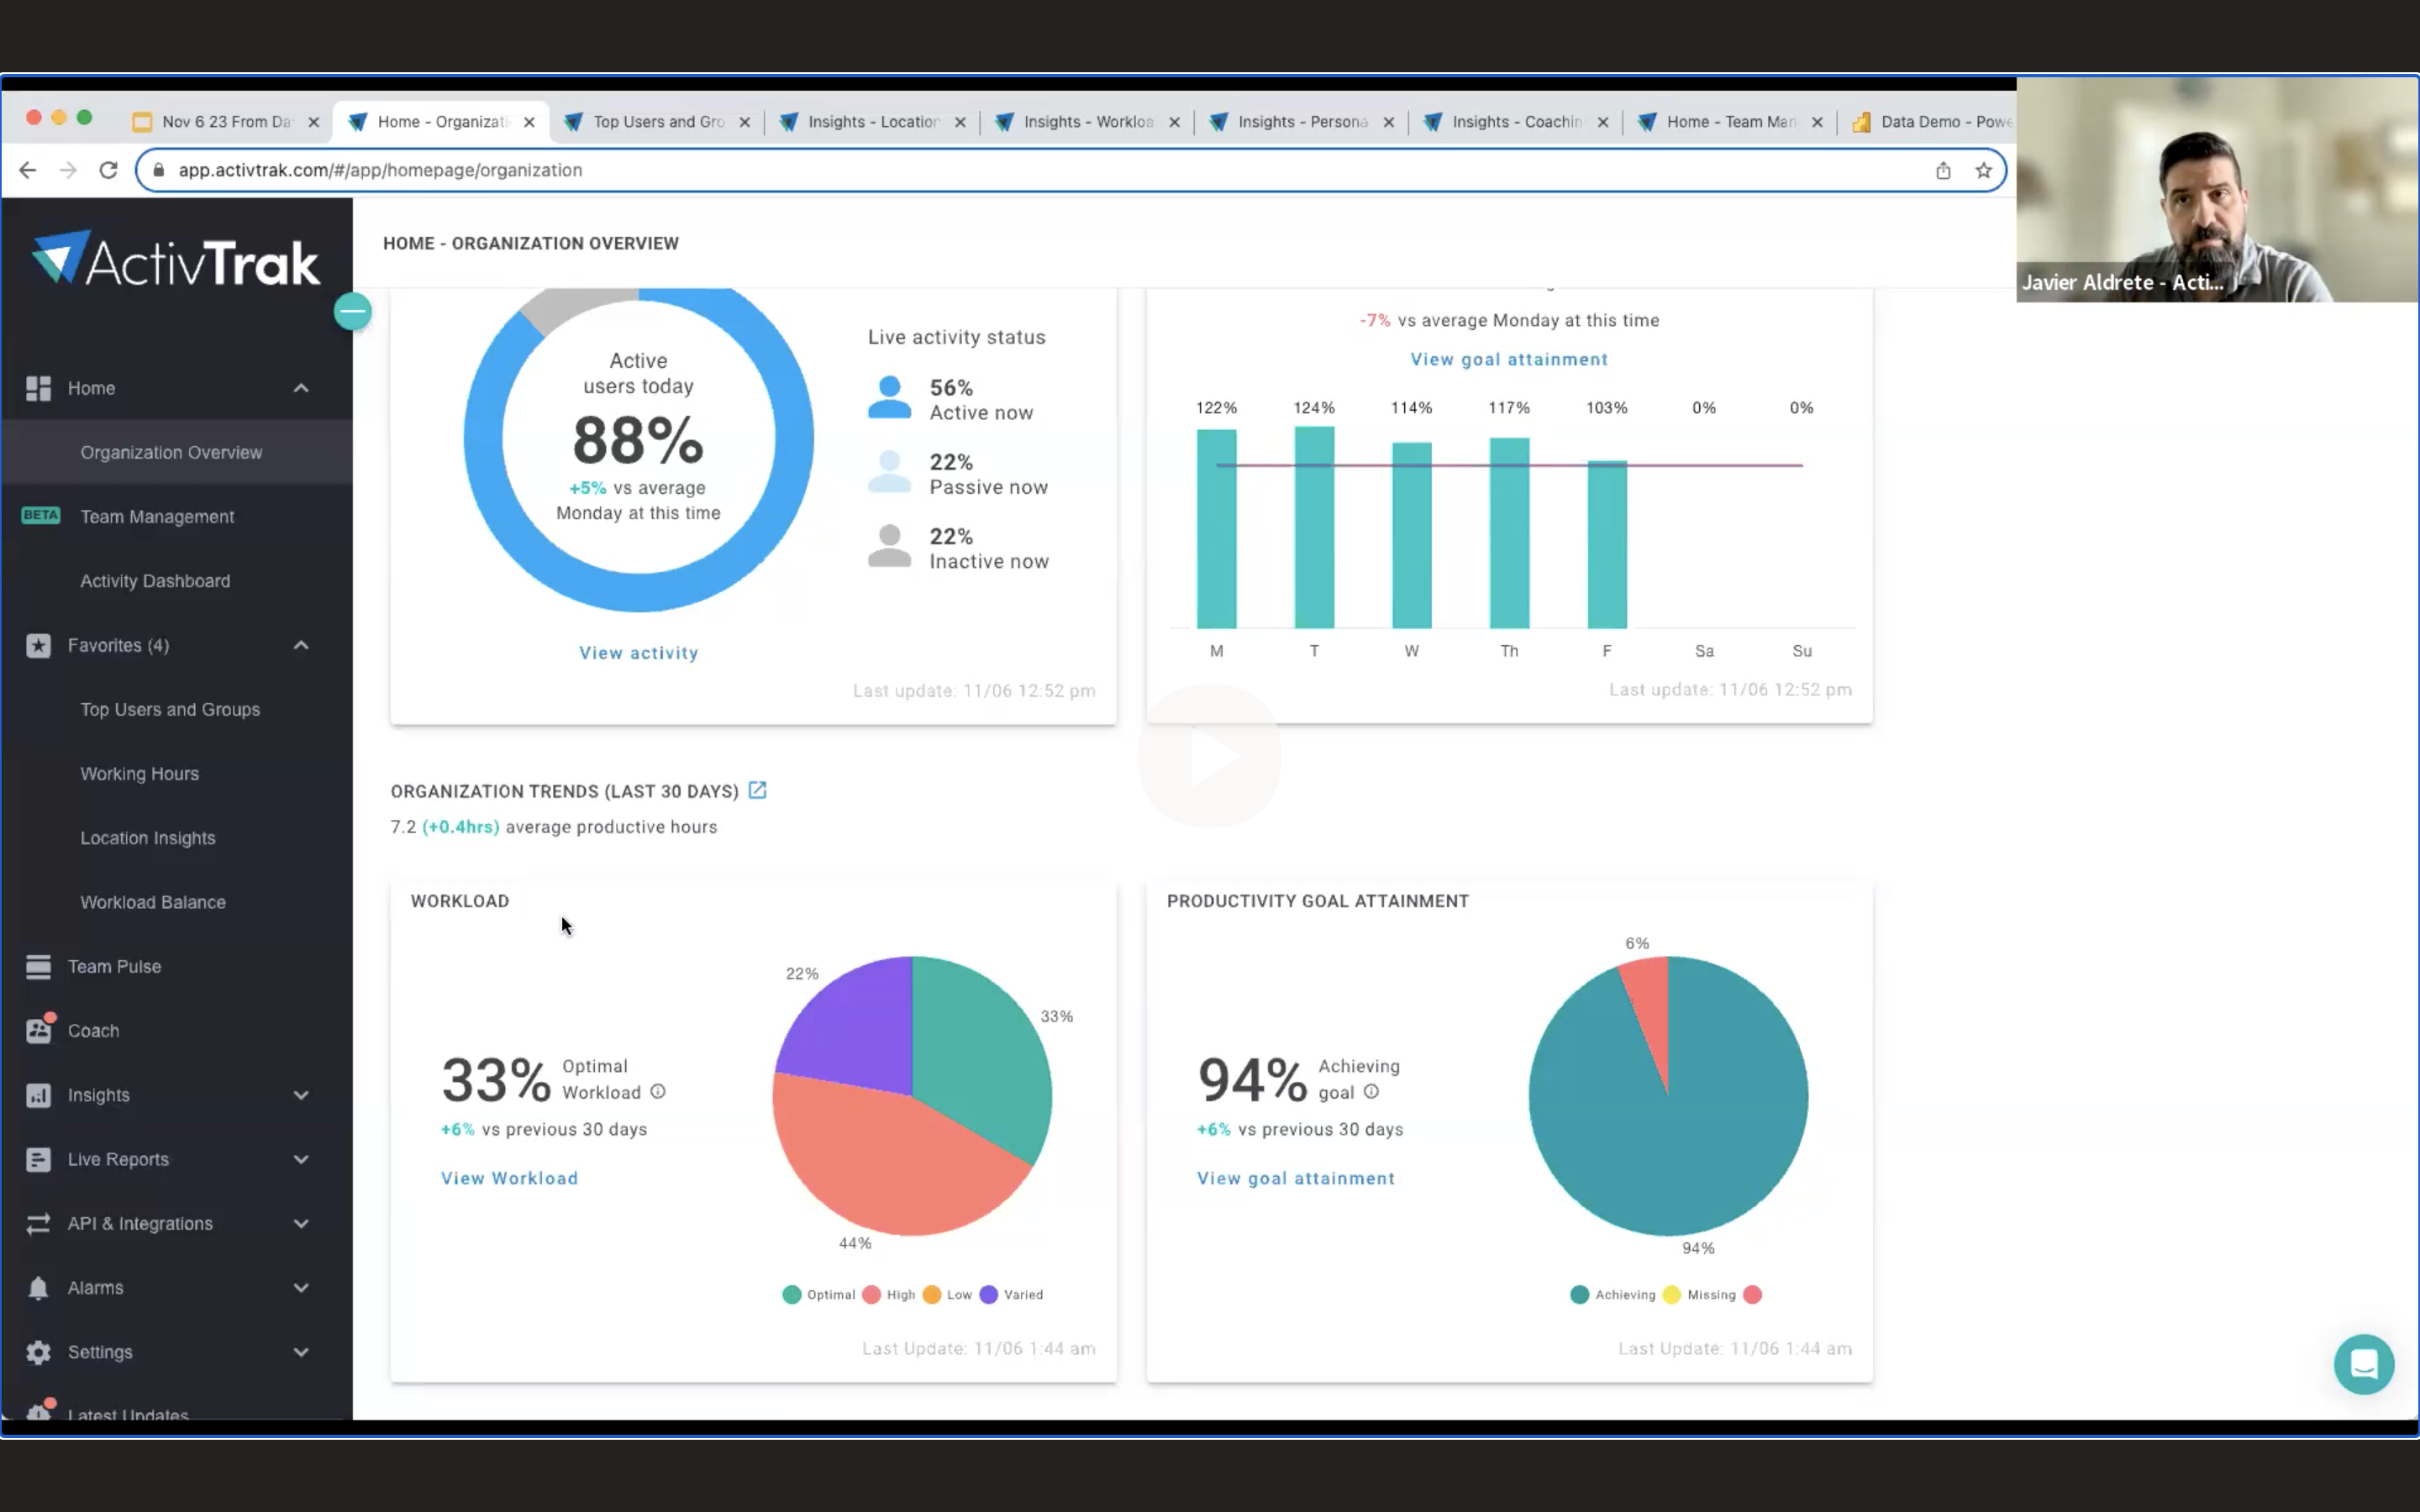The height and width of the screenshot is (1512, 2420).
Task: Toggle Optimal legend swatch in Workload chart
Action: coord(791,1294)
